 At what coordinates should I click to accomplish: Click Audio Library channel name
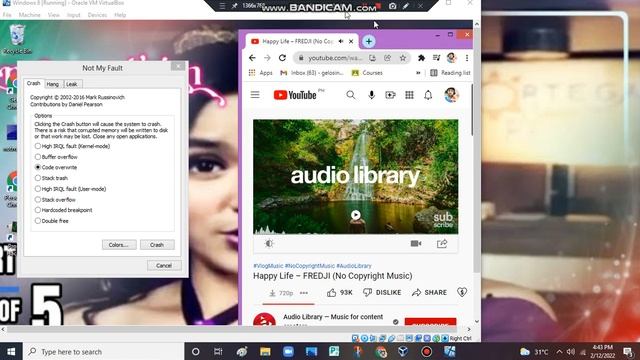click(x=333, y=317)
